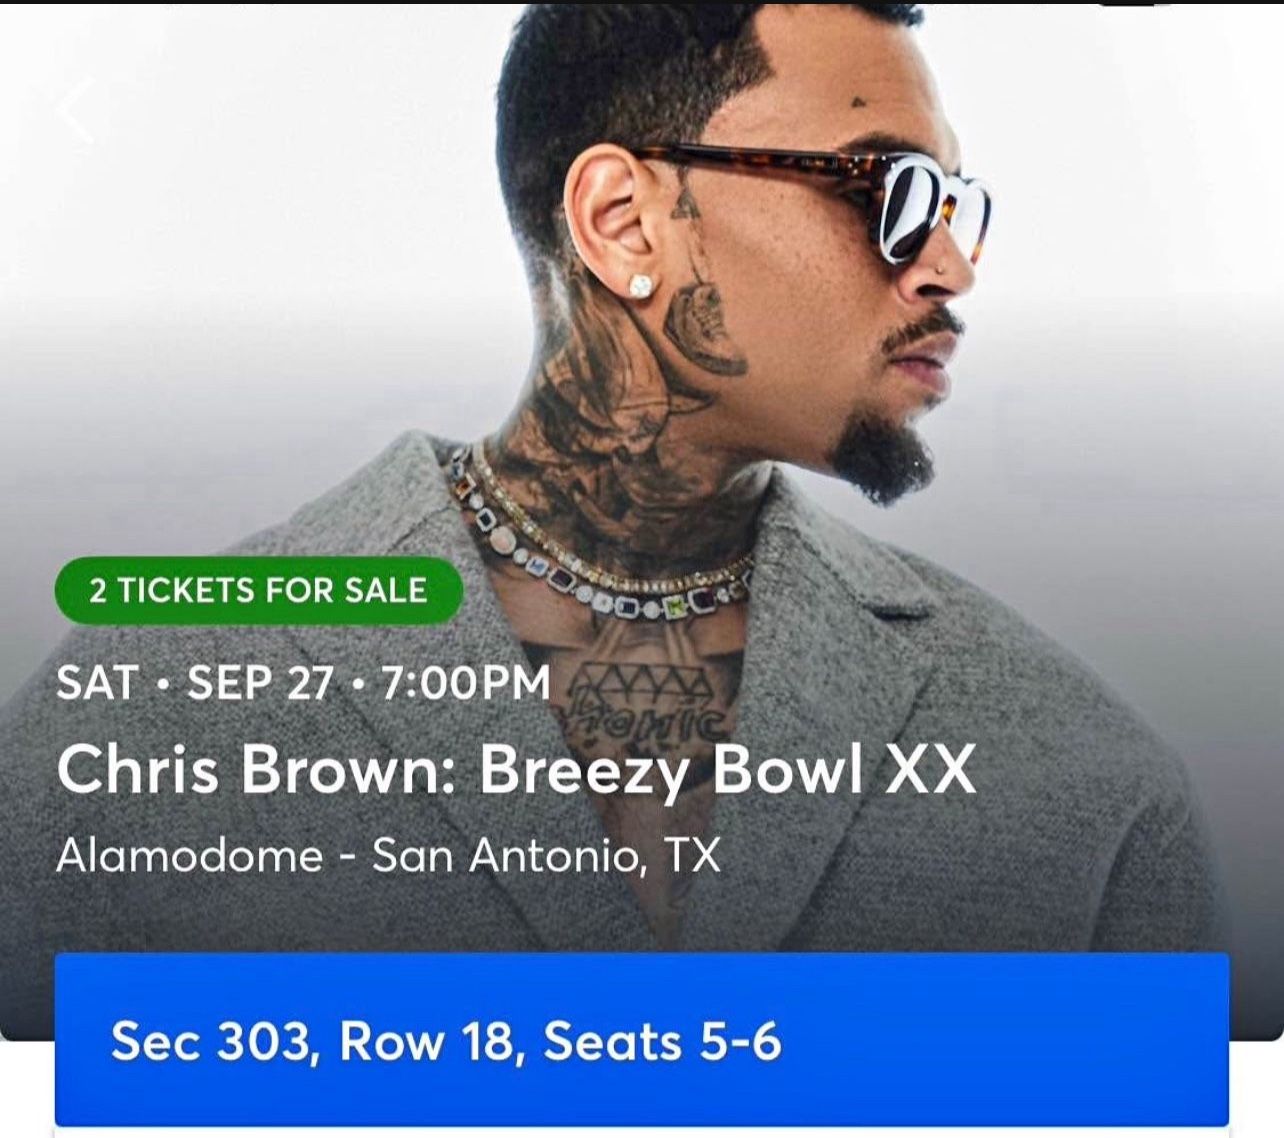Tap the Sec 303 section text
This screenshot has height=1138, width=1284.
point(209,1041)
